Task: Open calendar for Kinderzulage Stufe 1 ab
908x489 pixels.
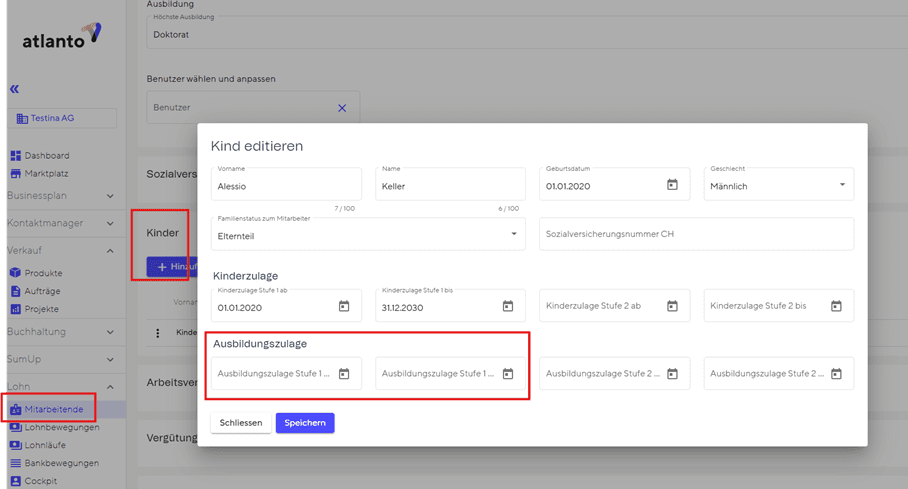Action: [344, 306]
